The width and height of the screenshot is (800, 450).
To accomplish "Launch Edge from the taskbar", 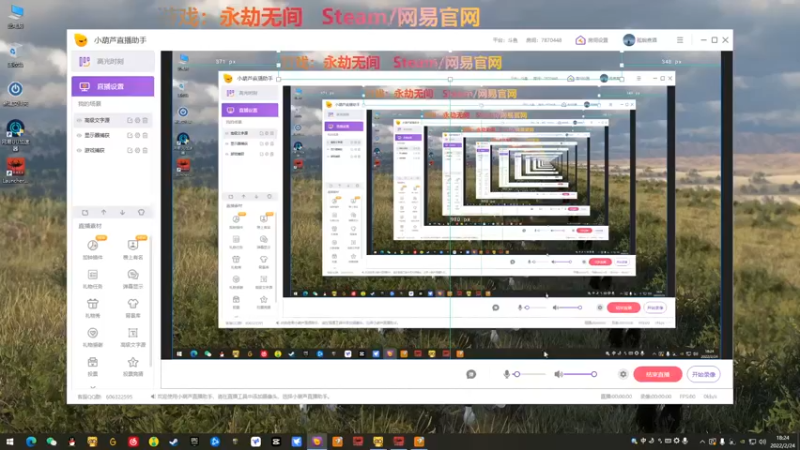I will [x=31, y=442].
